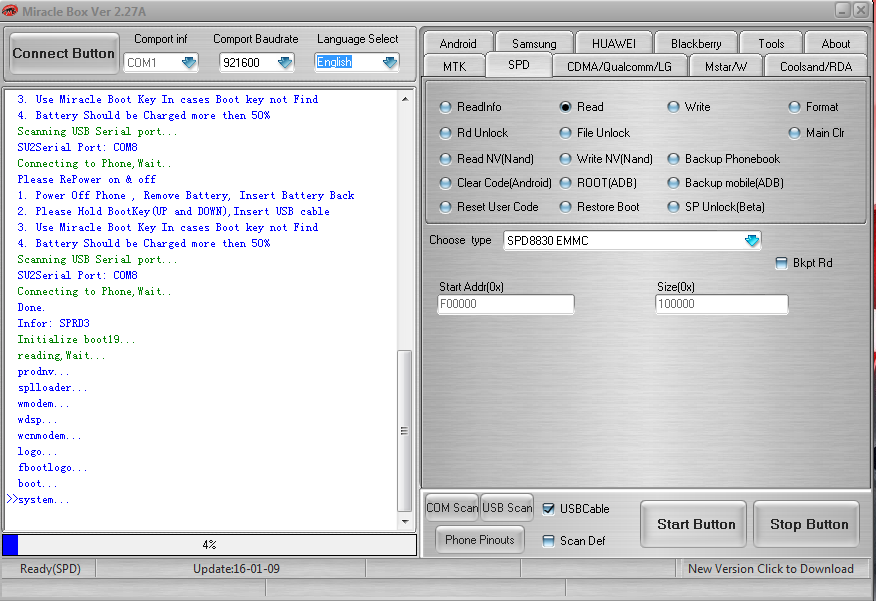The image size is (876, 601).
Task: Select the Write radio option
Action: tap(673, 107)
